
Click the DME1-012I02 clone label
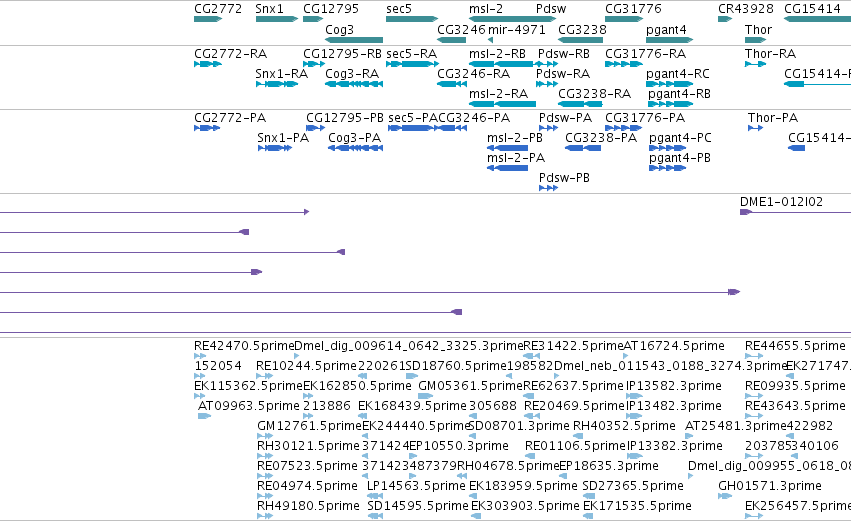click(782, 202)
